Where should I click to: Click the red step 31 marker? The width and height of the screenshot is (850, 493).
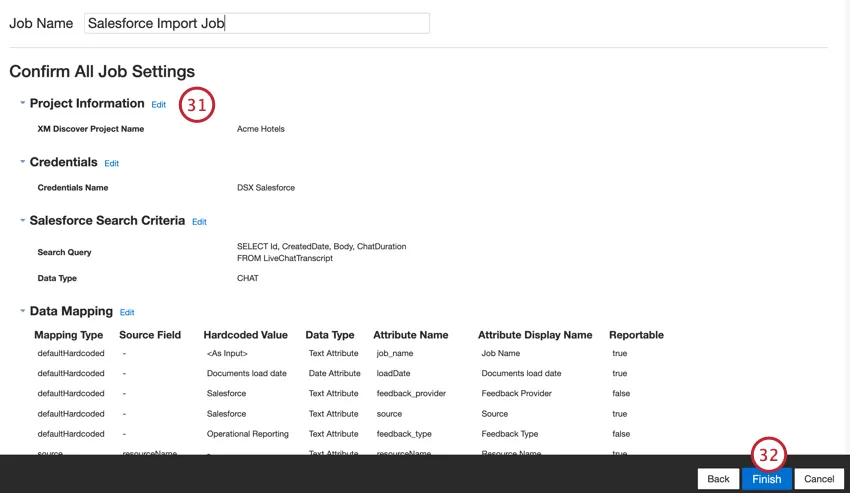point(197,105)
